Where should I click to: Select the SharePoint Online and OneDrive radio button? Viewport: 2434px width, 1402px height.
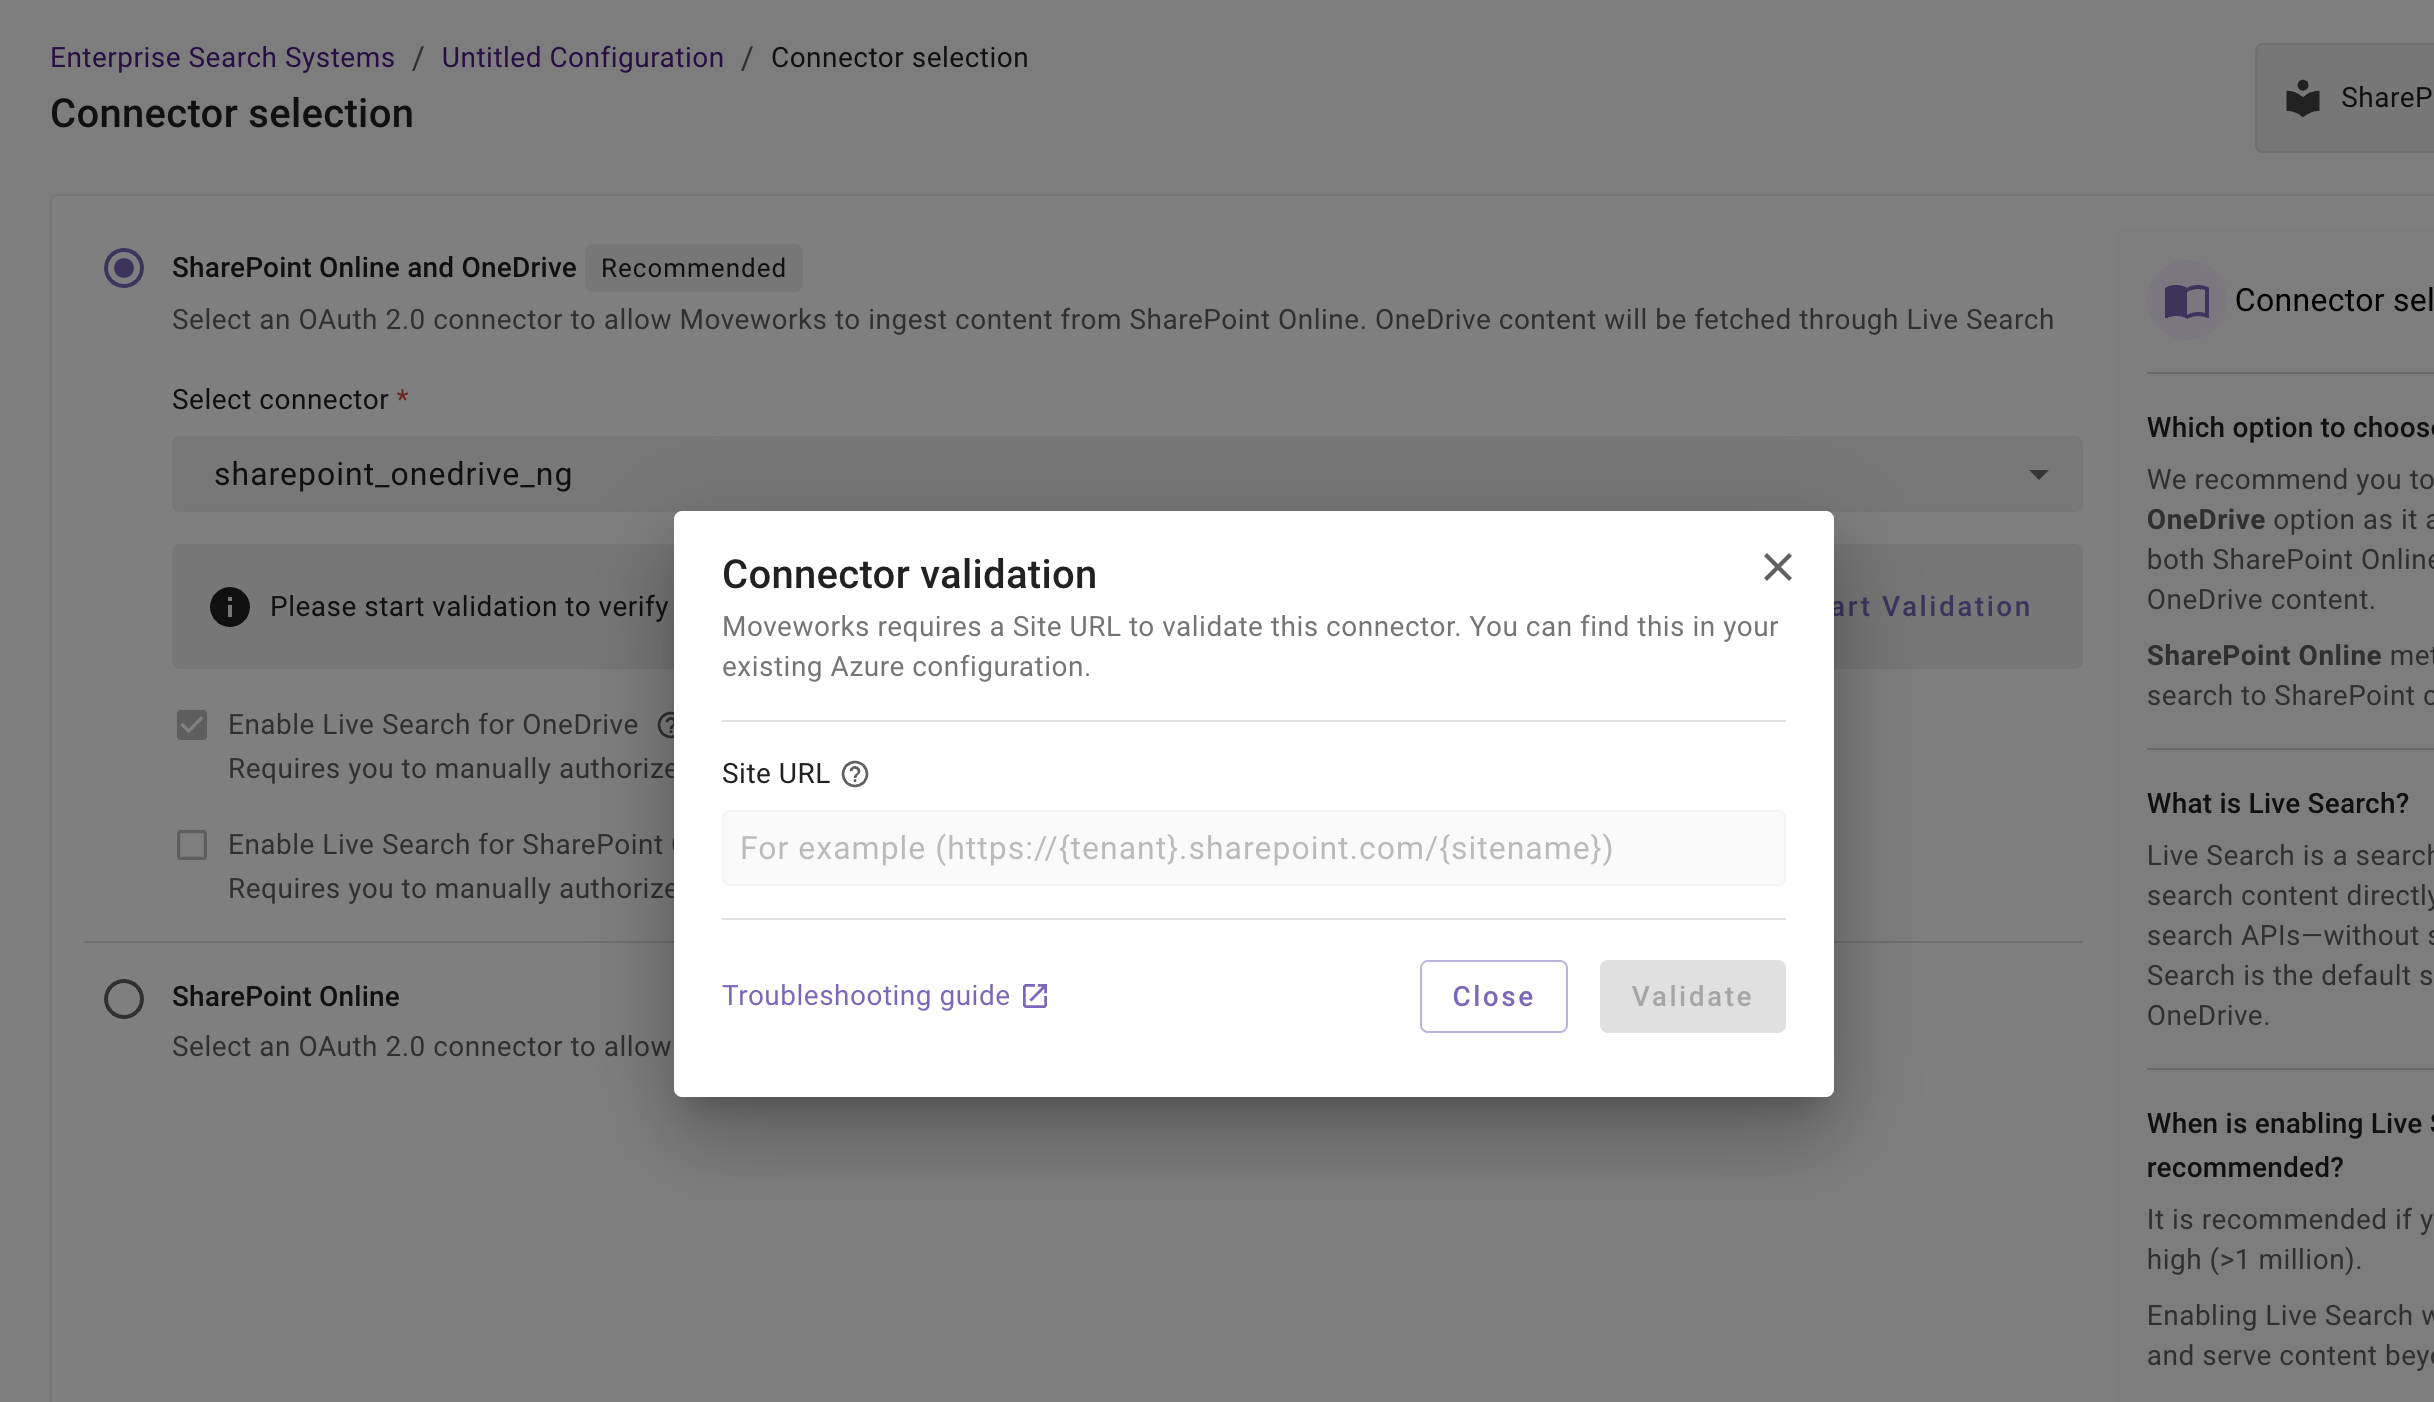[124, 268]
